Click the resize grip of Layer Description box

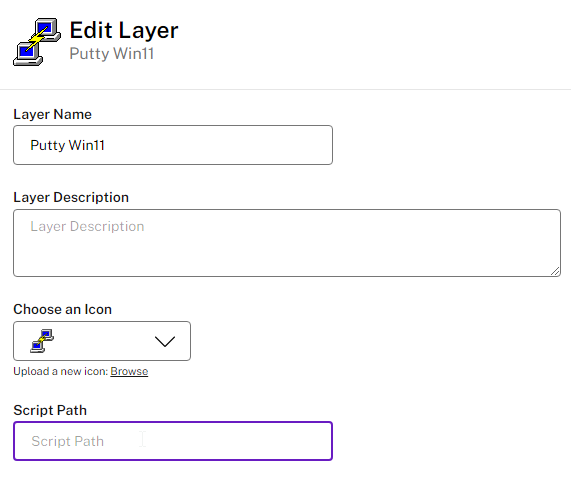tap(555, 271)
